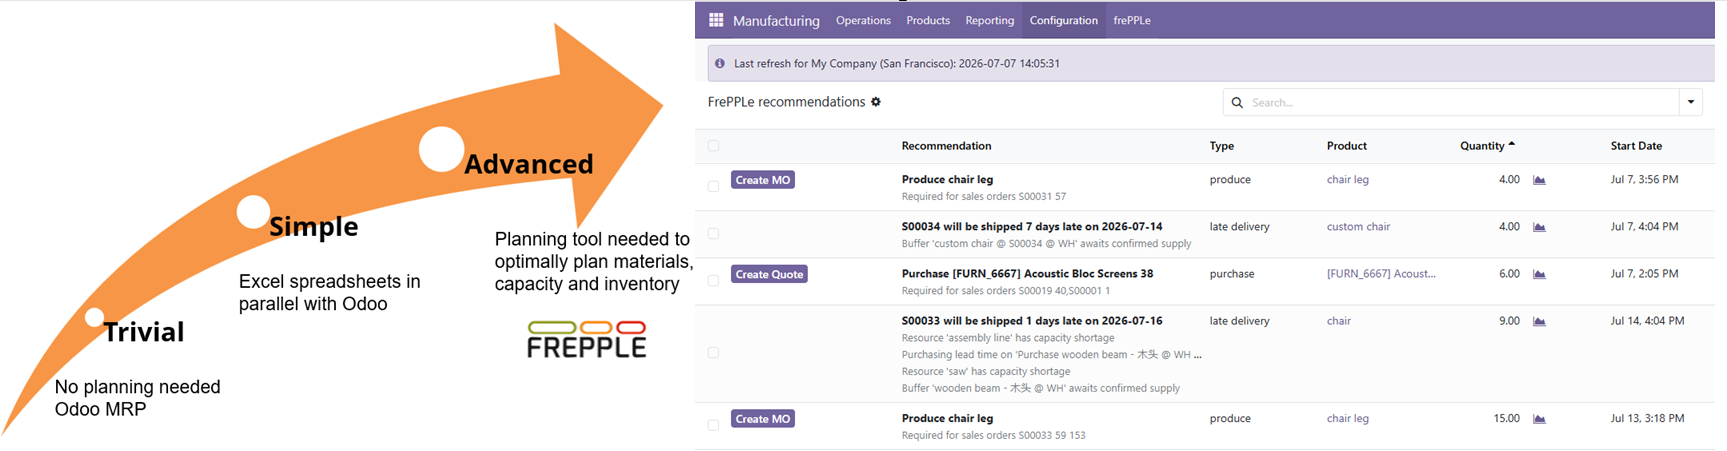The height and width of the screenshot is (451, 1727).
Task: Open the Configuration menu
Action: pyautogui.click(x=1063, y=20)
